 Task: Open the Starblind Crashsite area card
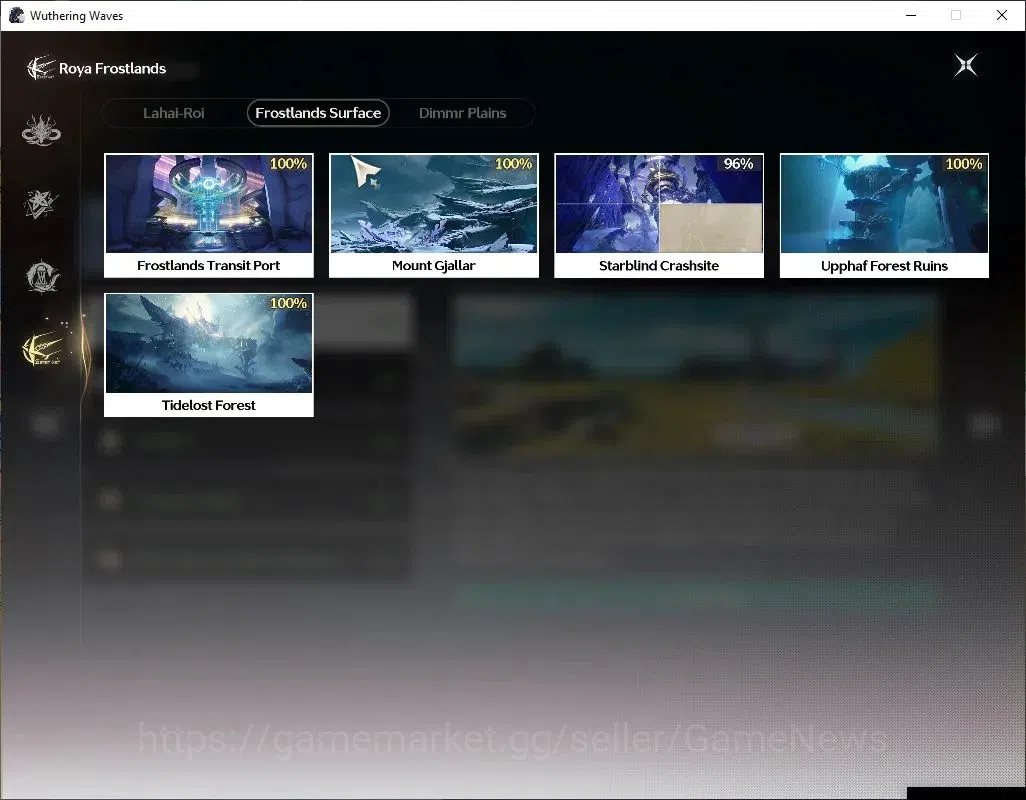pyautogui.click(x=659, y=215)
